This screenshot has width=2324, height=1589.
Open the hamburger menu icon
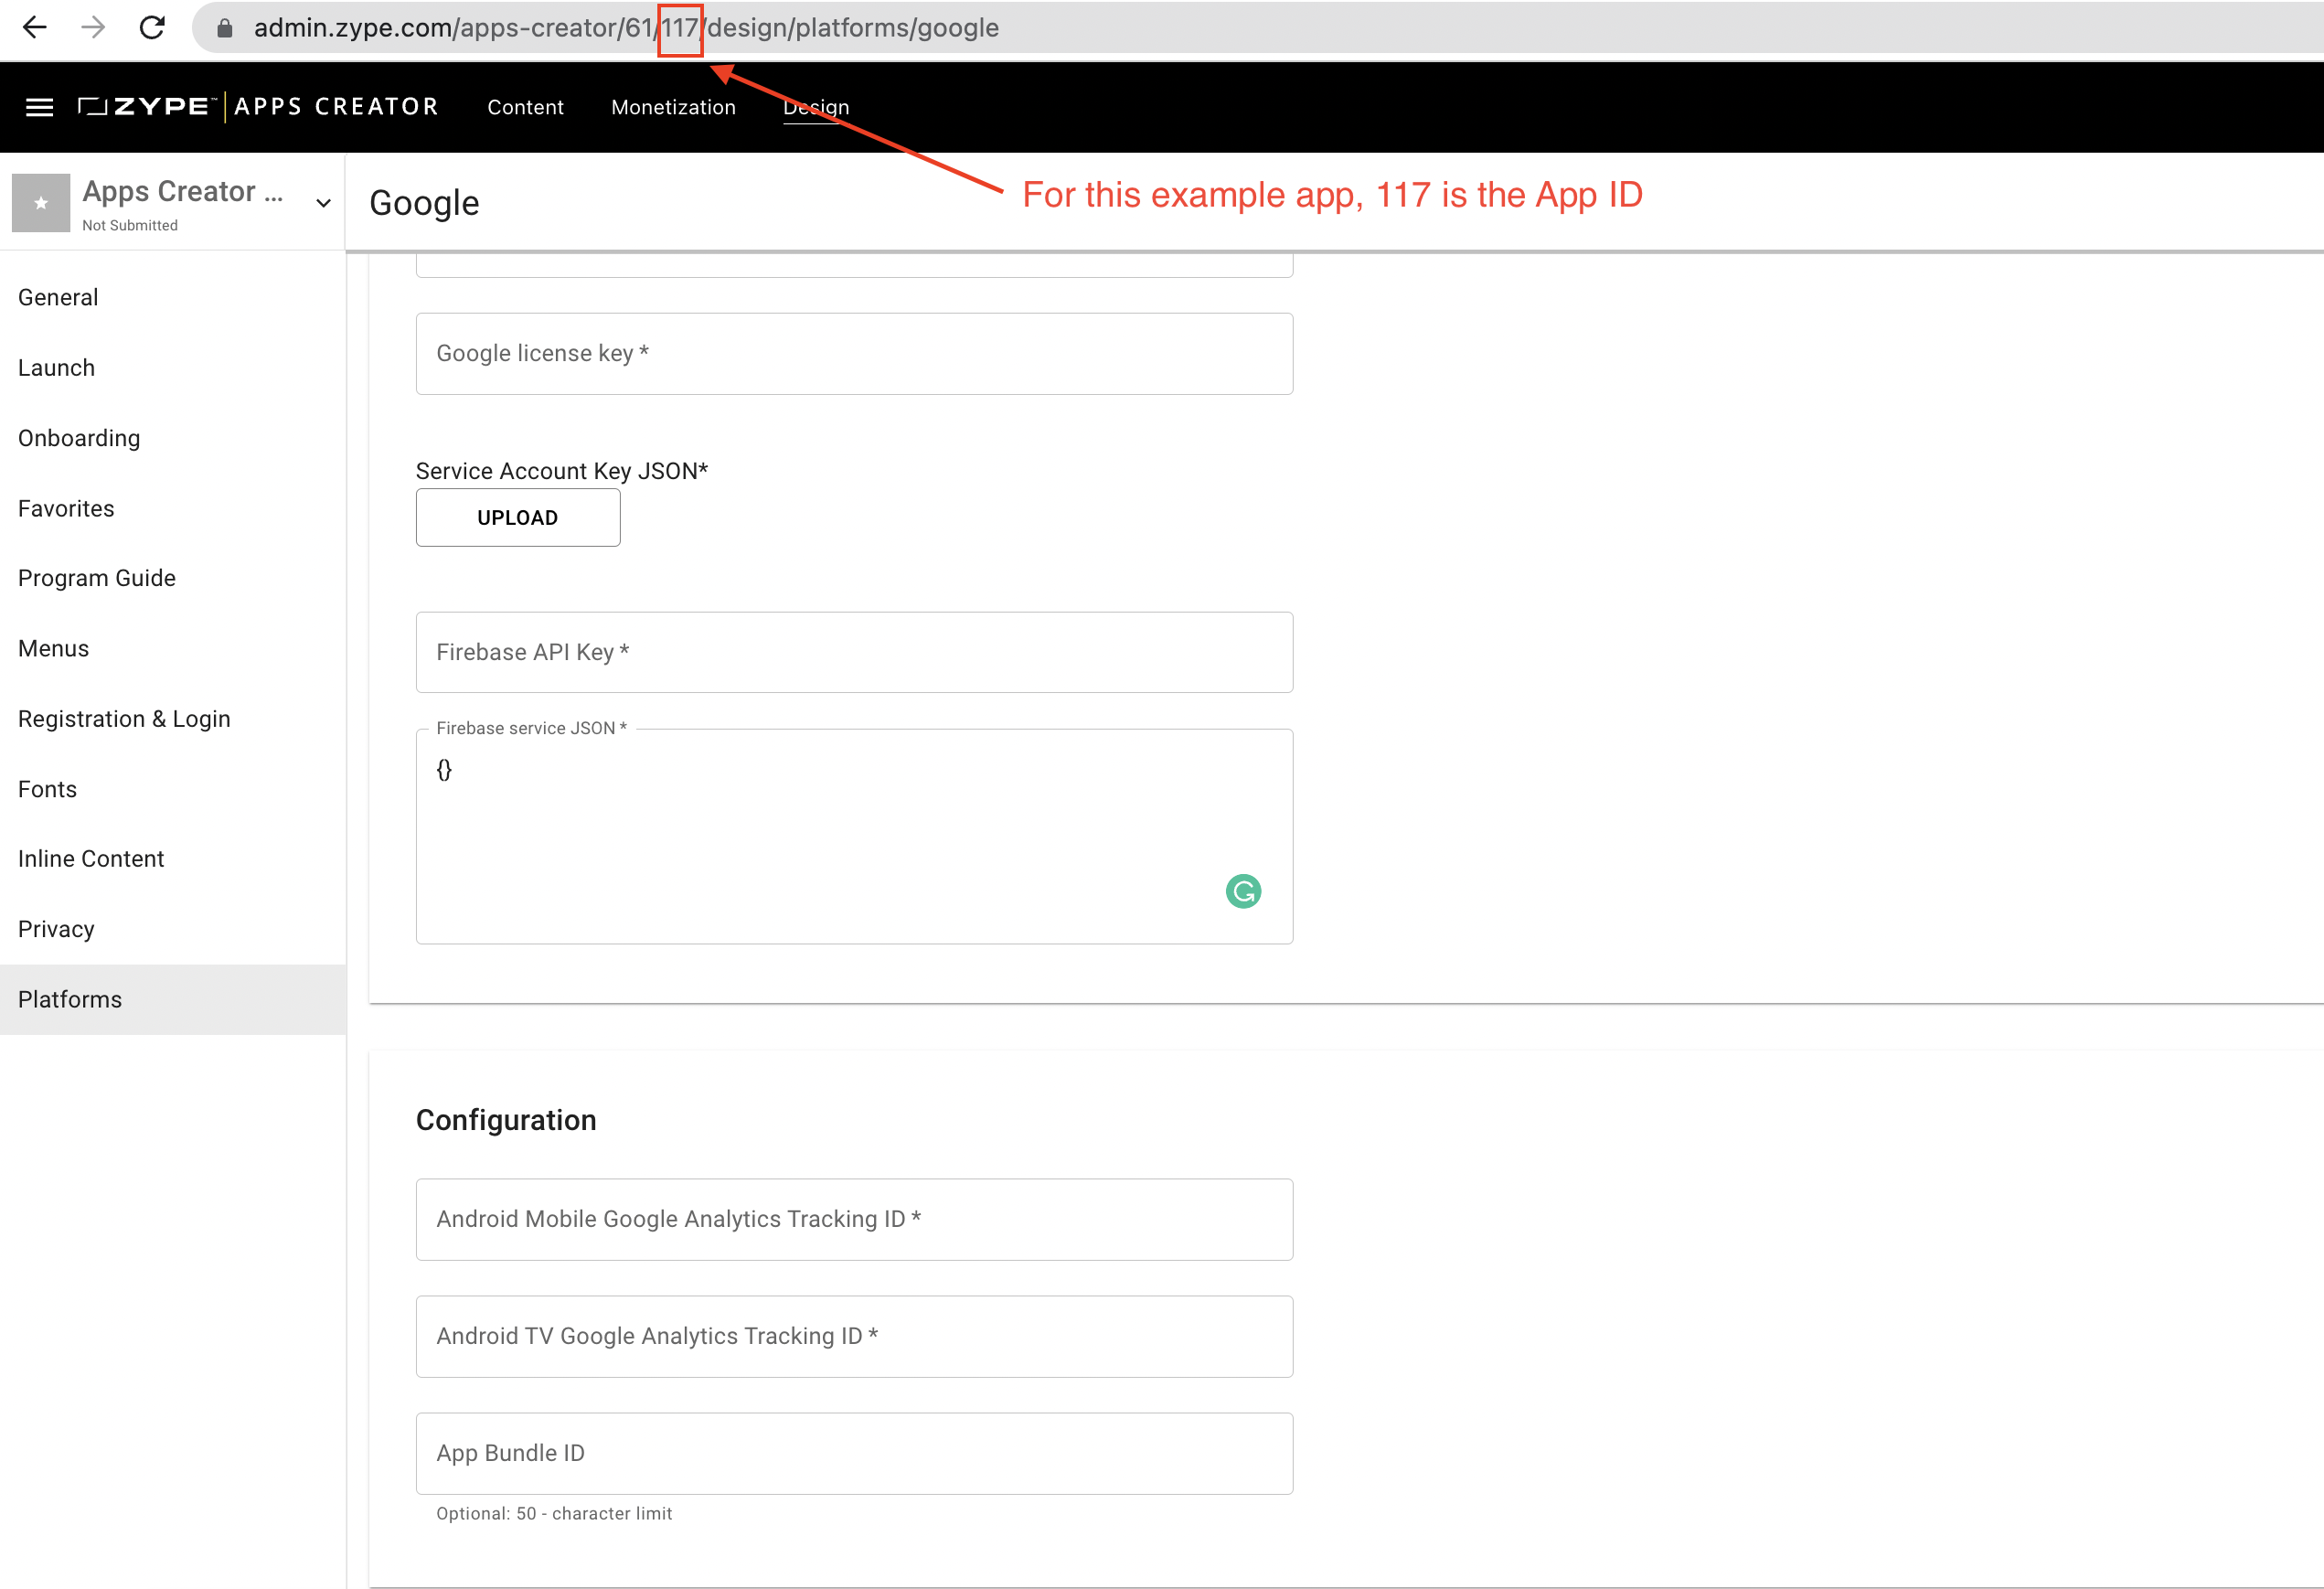[x=39, y=107]
